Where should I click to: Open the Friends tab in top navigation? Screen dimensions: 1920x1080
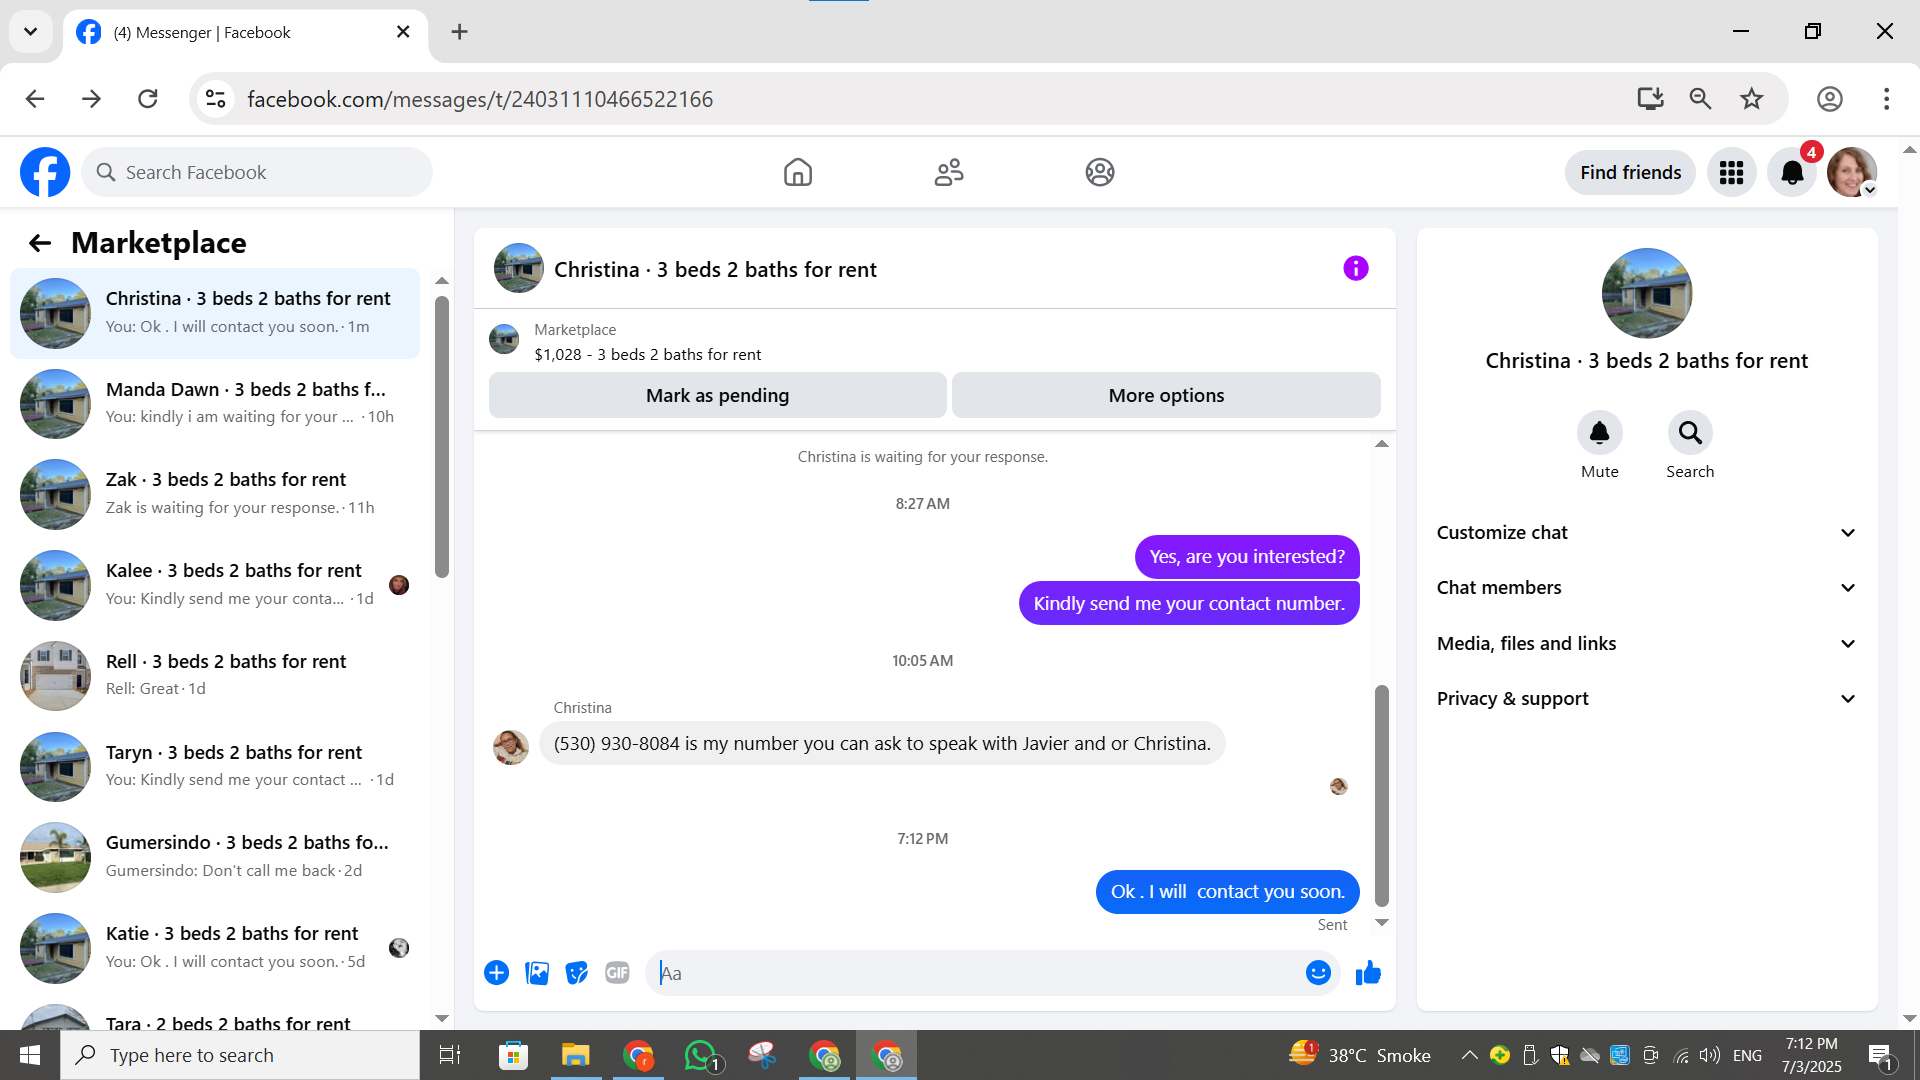[948, 173]
